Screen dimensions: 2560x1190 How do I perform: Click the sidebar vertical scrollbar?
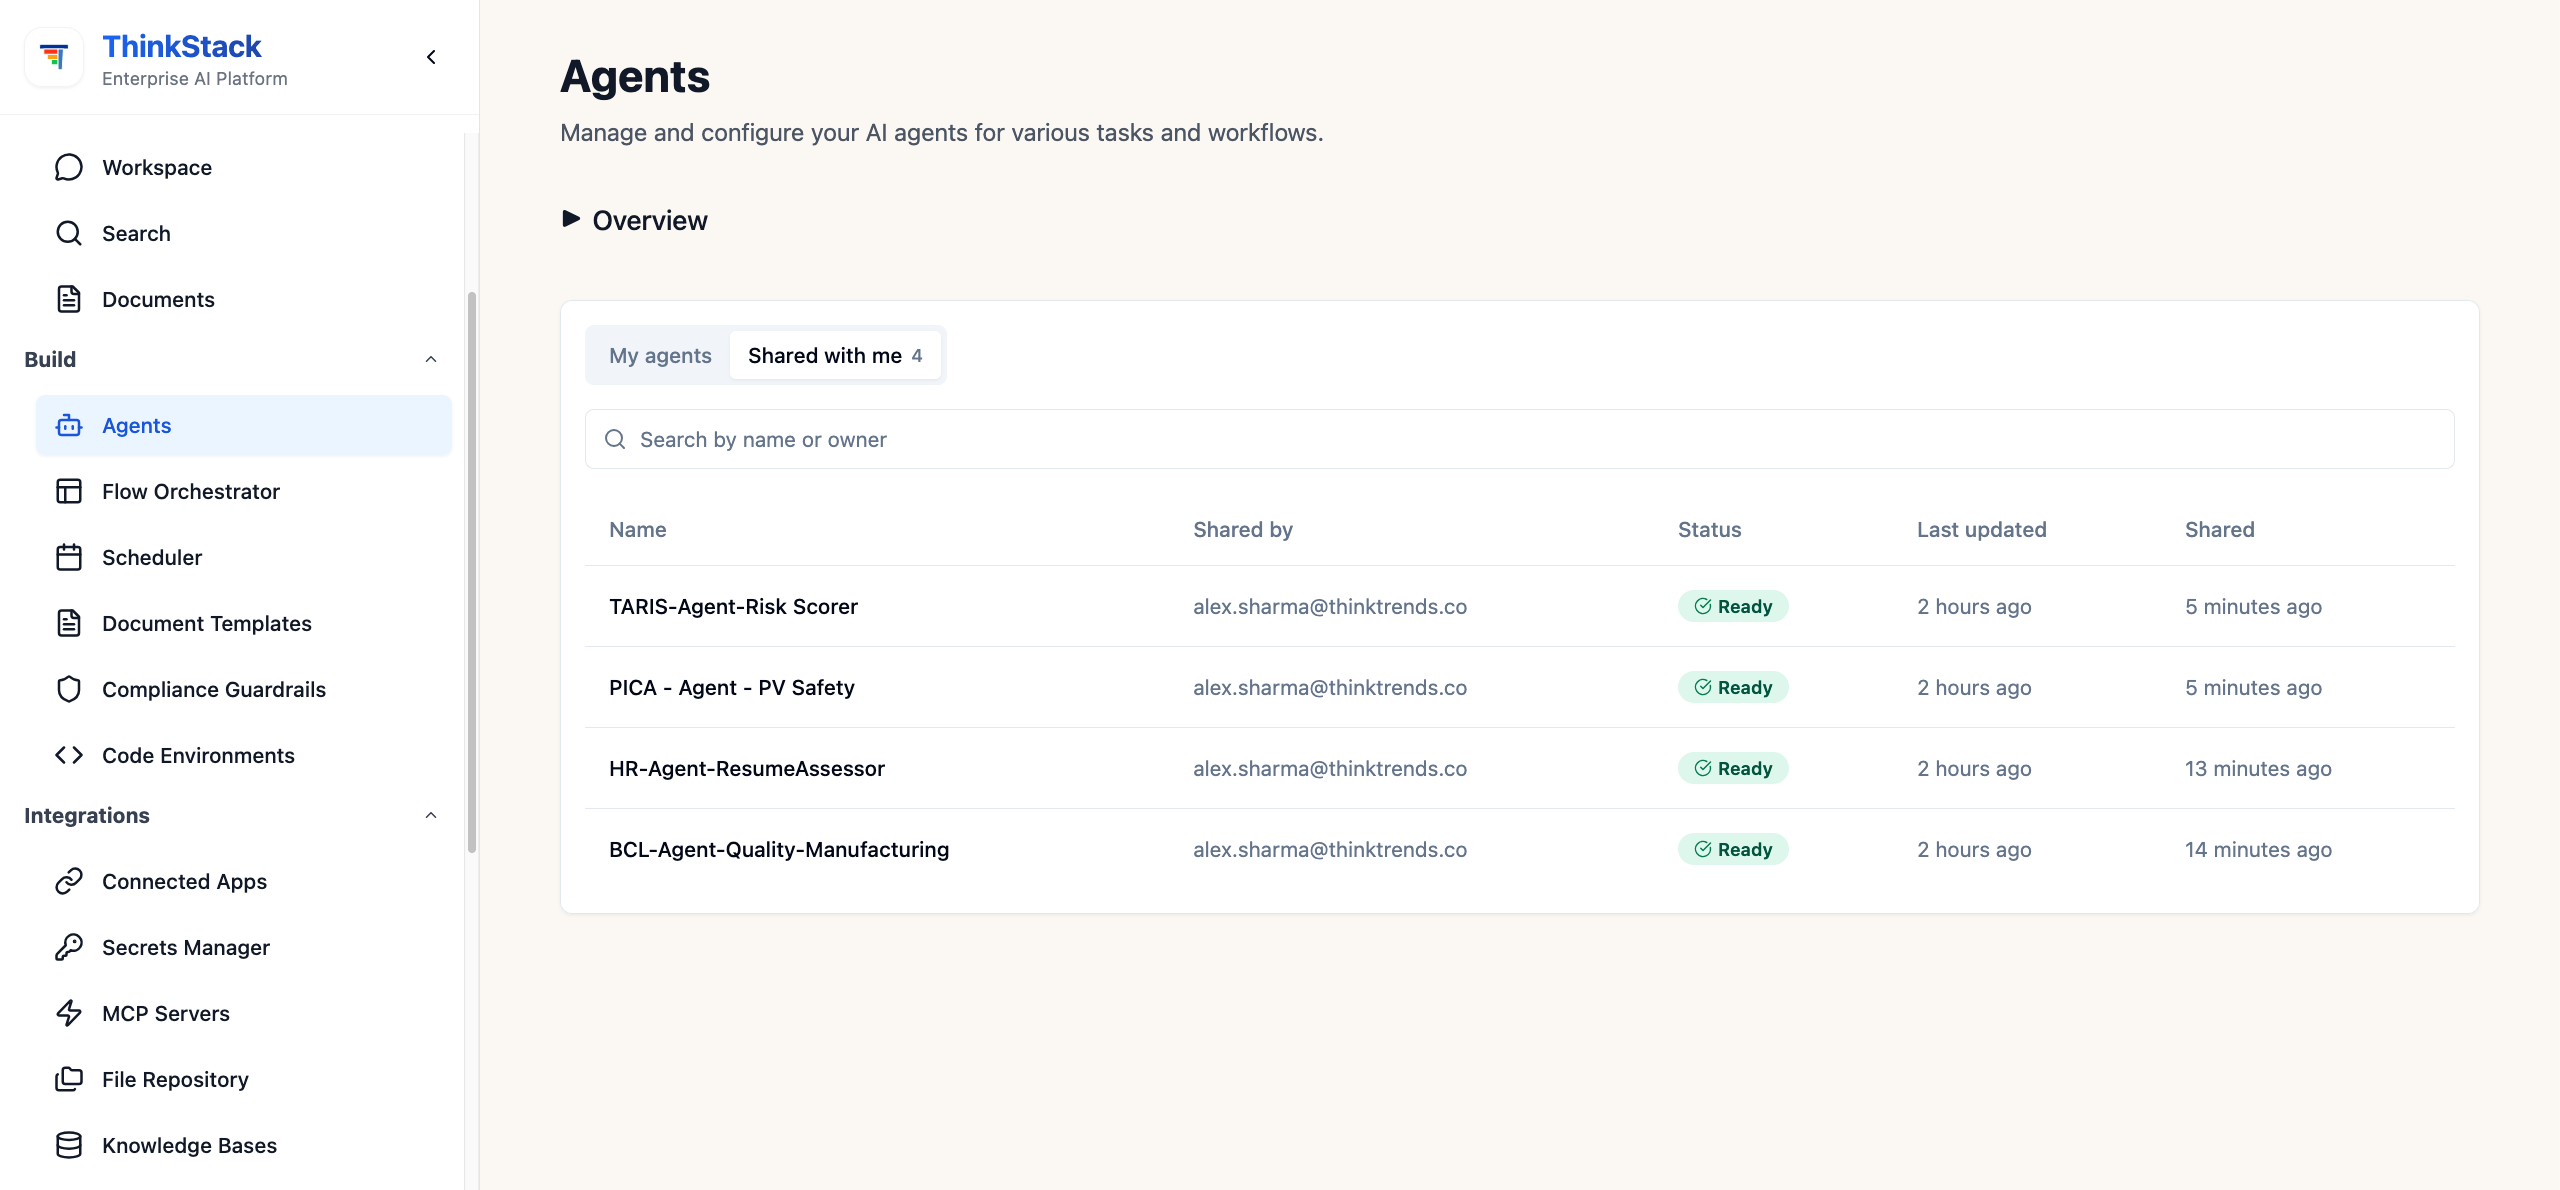471,572
